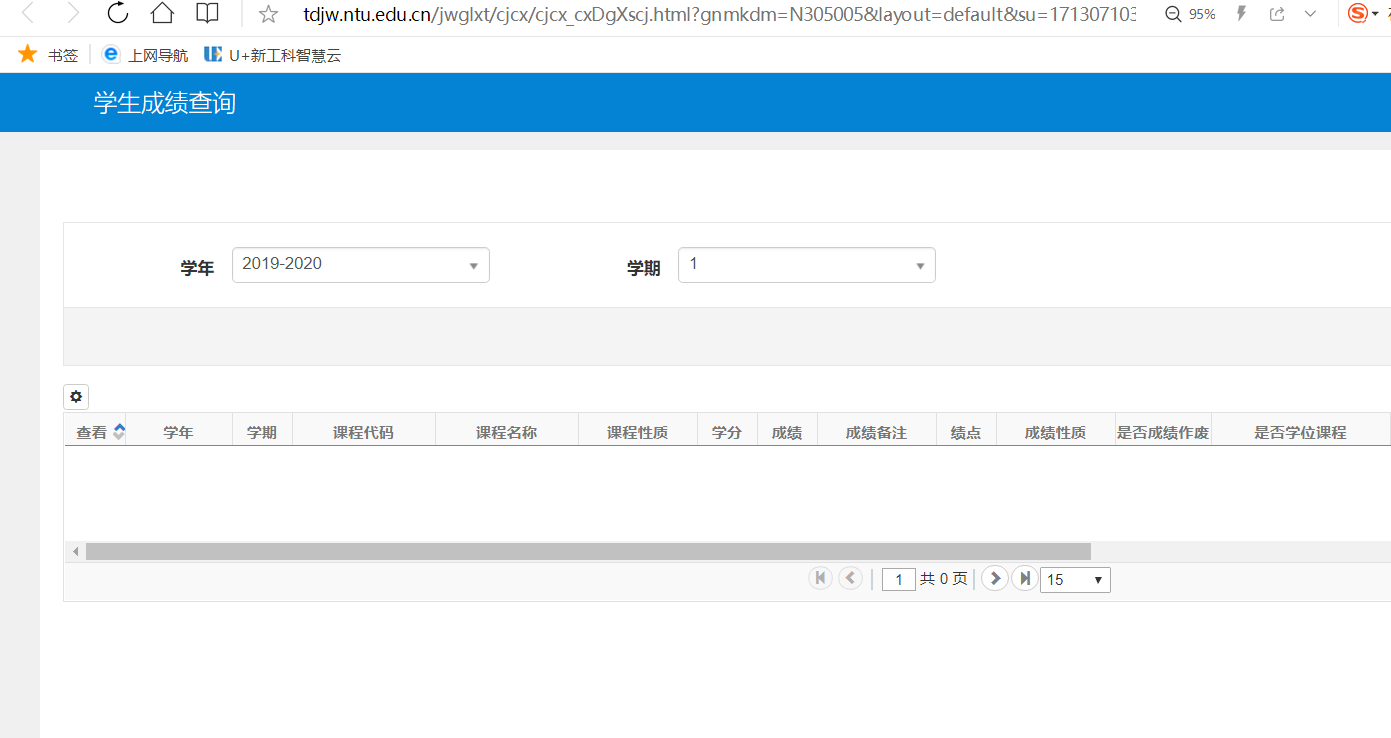Go back with the browser back arrow

click(x=29, y=14)
